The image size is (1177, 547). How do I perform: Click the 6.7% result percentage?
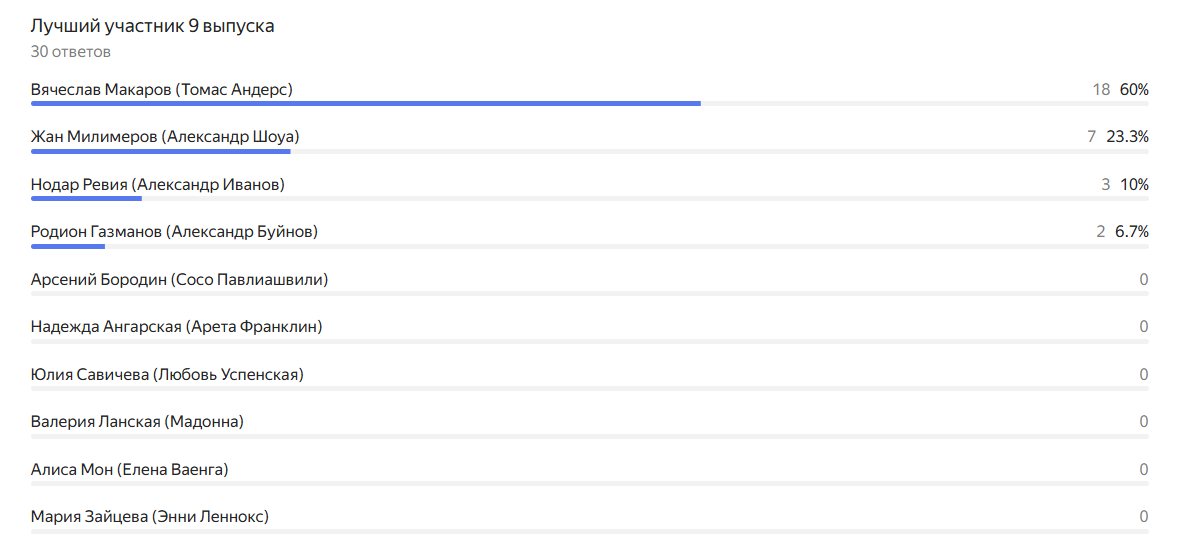tap(1132, 232)
